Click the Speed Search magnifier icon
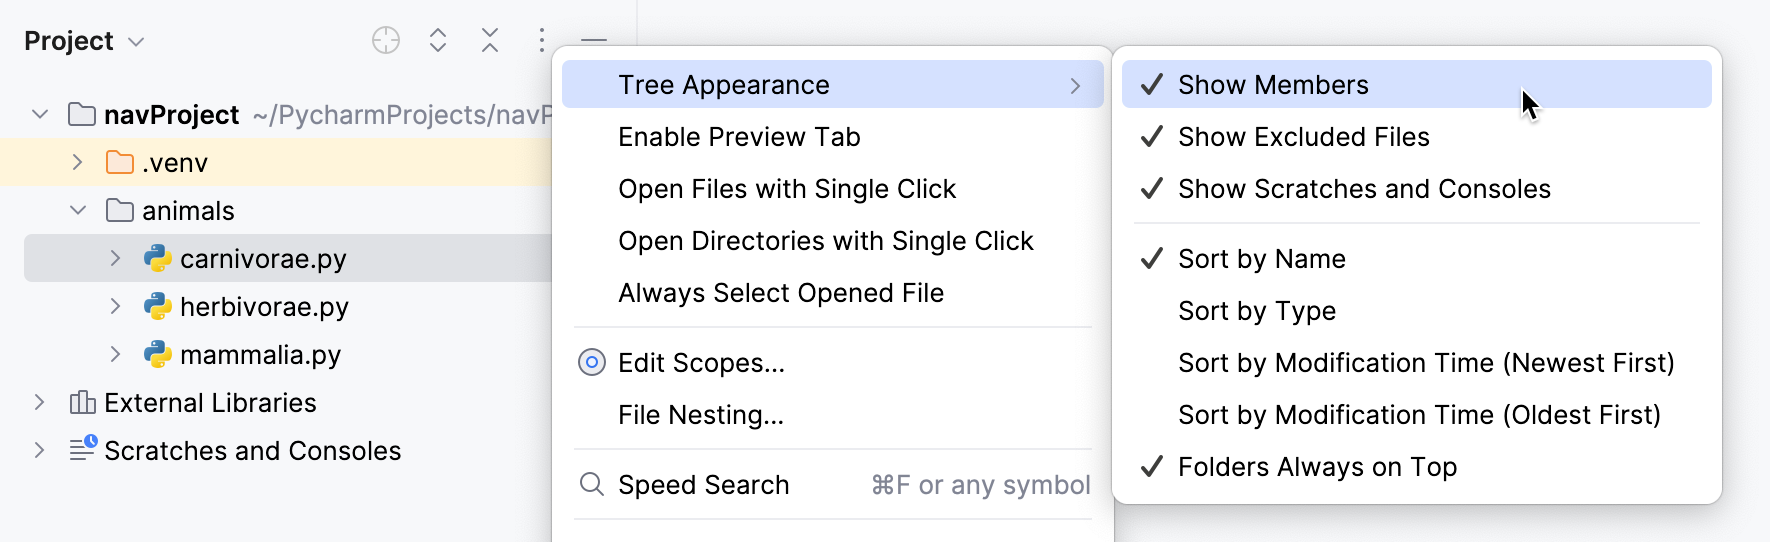Viewport: 1770px width, 542px height. (x=592, y=485)
